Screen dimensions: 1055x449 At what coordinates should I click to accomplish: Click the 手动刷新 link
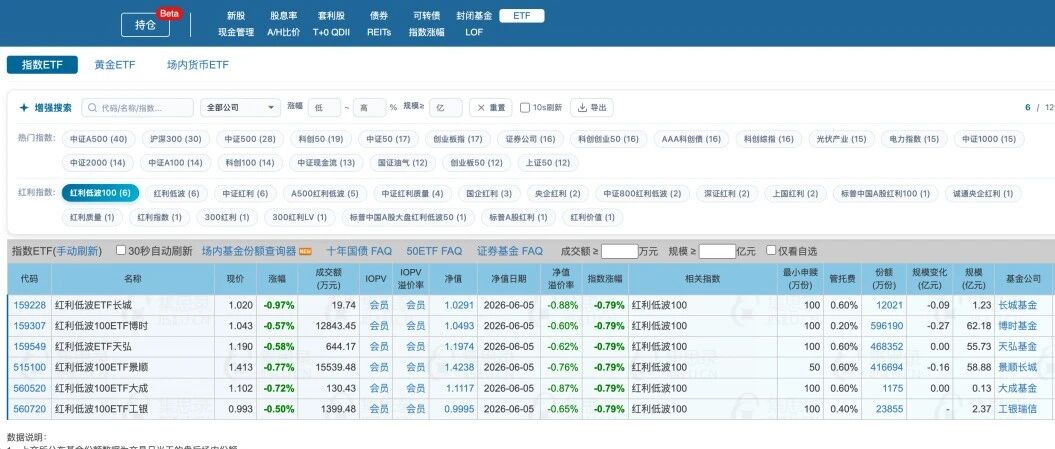tap(77, 251)
